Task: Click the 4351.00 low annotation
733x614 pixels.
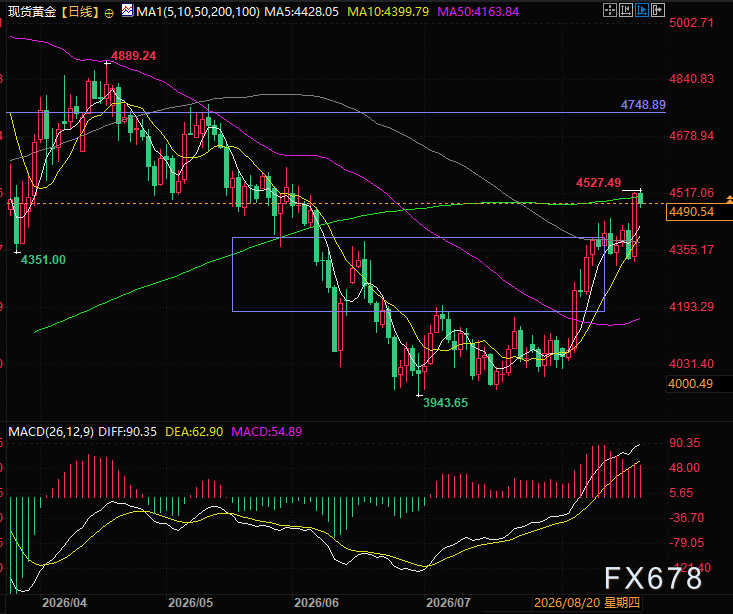Action: tap(43, 260)
